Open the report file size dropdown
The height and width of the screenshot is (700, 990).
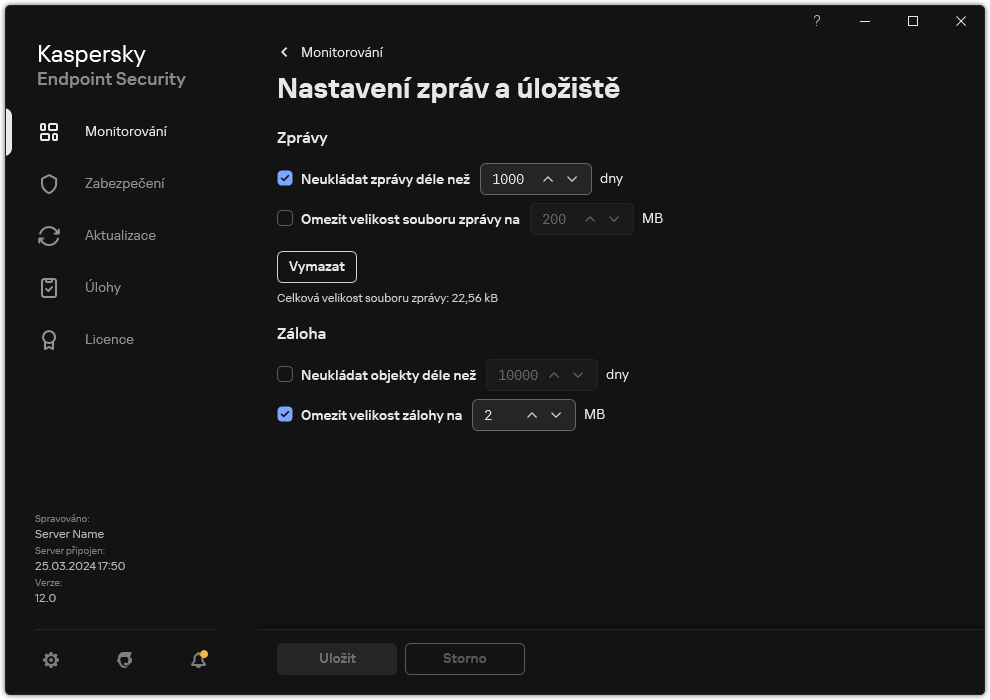tap(616, 218)
